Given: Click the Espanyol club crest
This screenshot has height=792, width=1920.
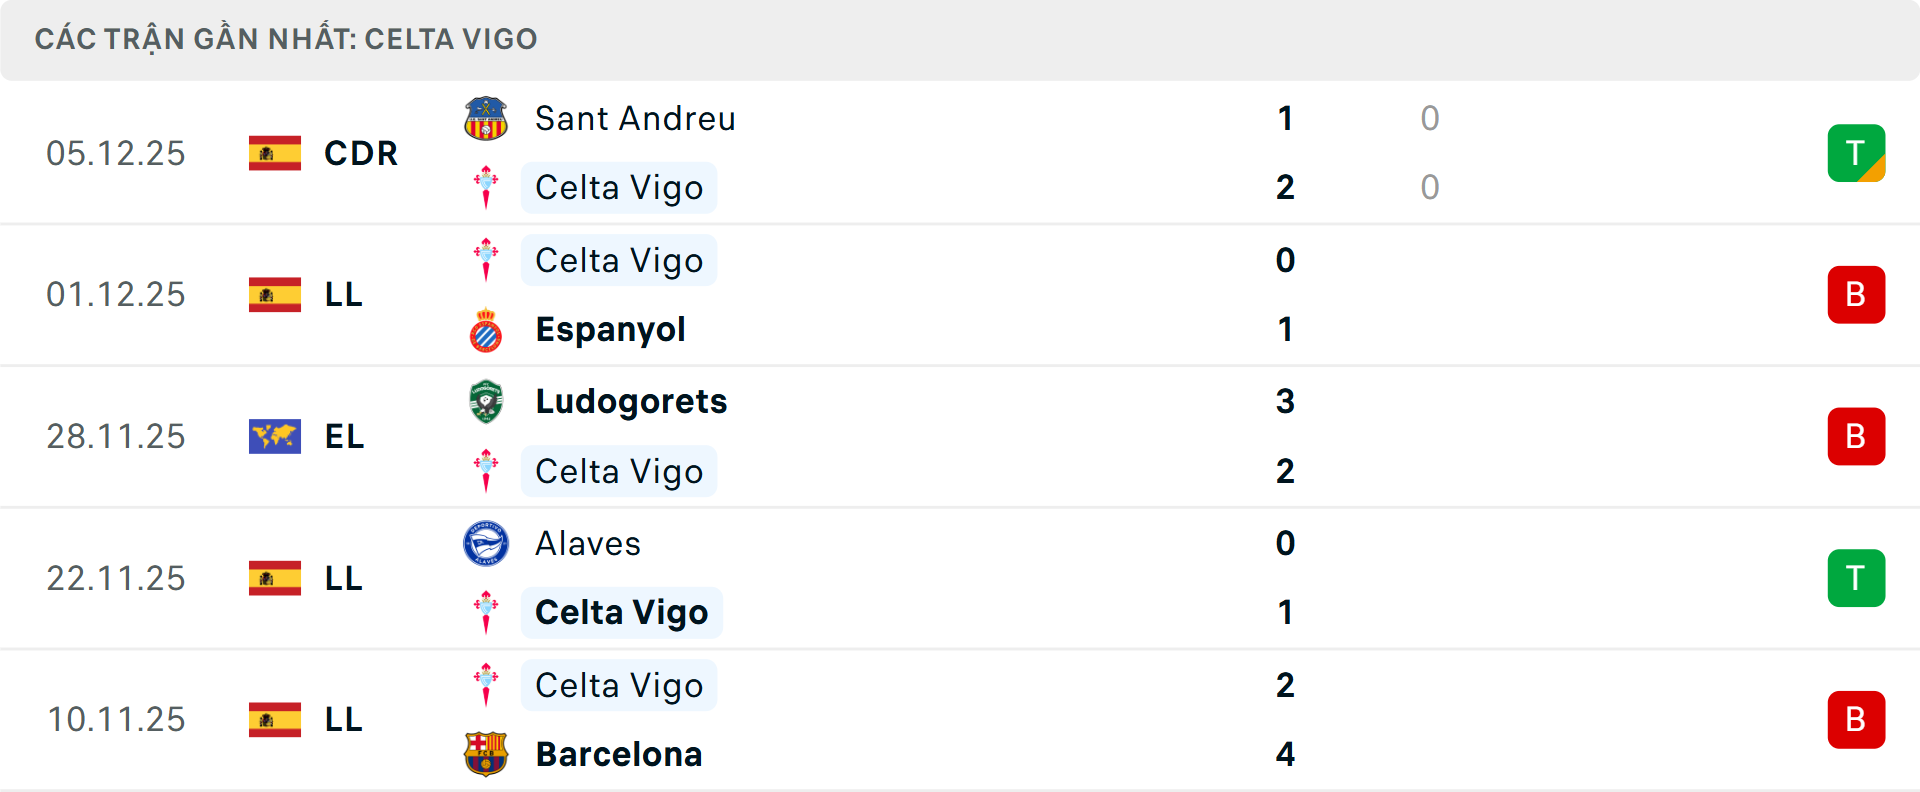Looking at the screenshot, I should (486, 329).
